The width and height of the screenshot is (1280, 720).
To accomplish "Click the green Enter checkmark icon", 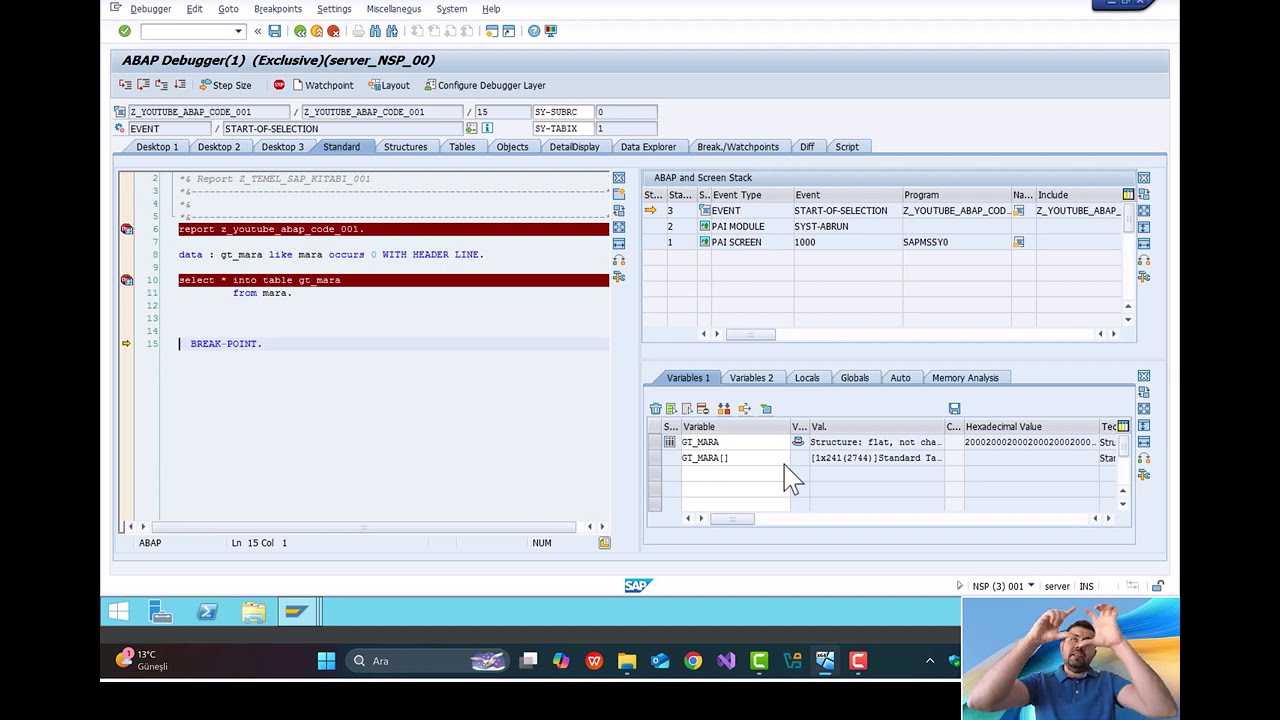I will pos(125,31).
